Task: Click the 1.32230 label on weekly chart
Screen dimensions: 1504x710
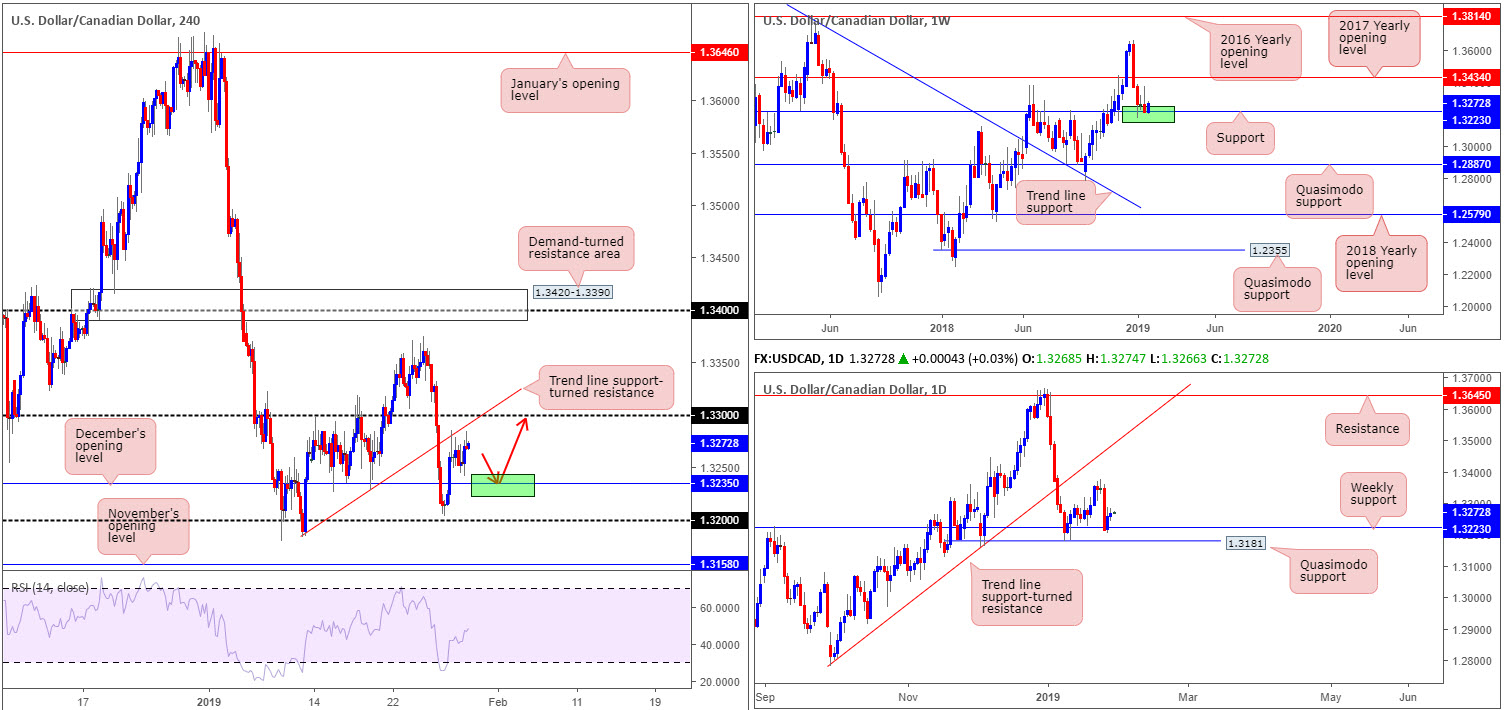Action: coord(1470,119)
